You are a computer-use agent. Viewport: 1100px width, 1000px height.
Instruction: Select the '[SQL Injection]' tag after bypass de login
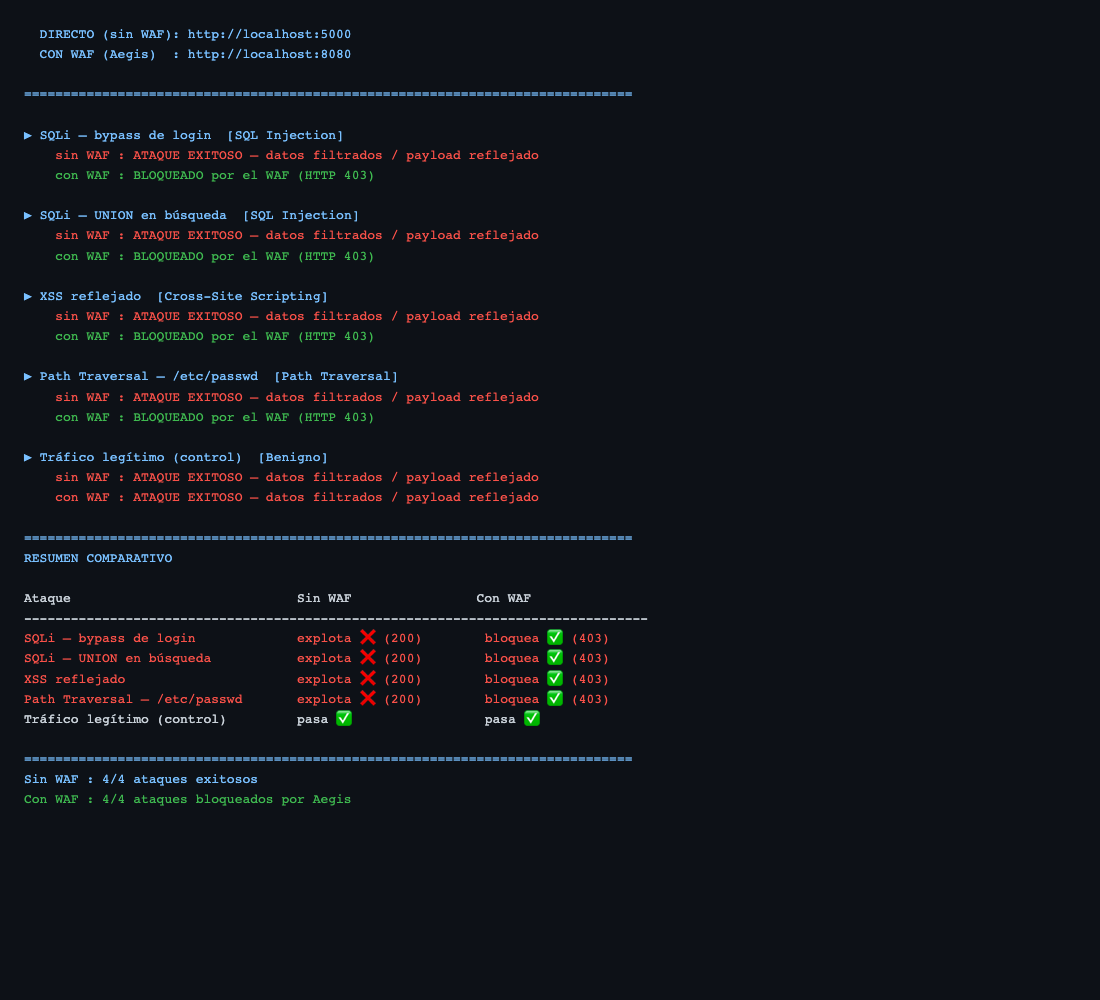286,135
